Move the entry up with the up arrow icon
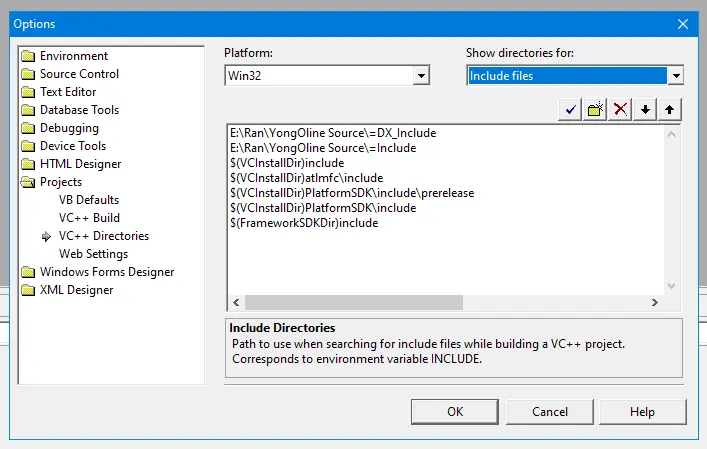The height and width of the screenshot is (449, 707). 670,110
